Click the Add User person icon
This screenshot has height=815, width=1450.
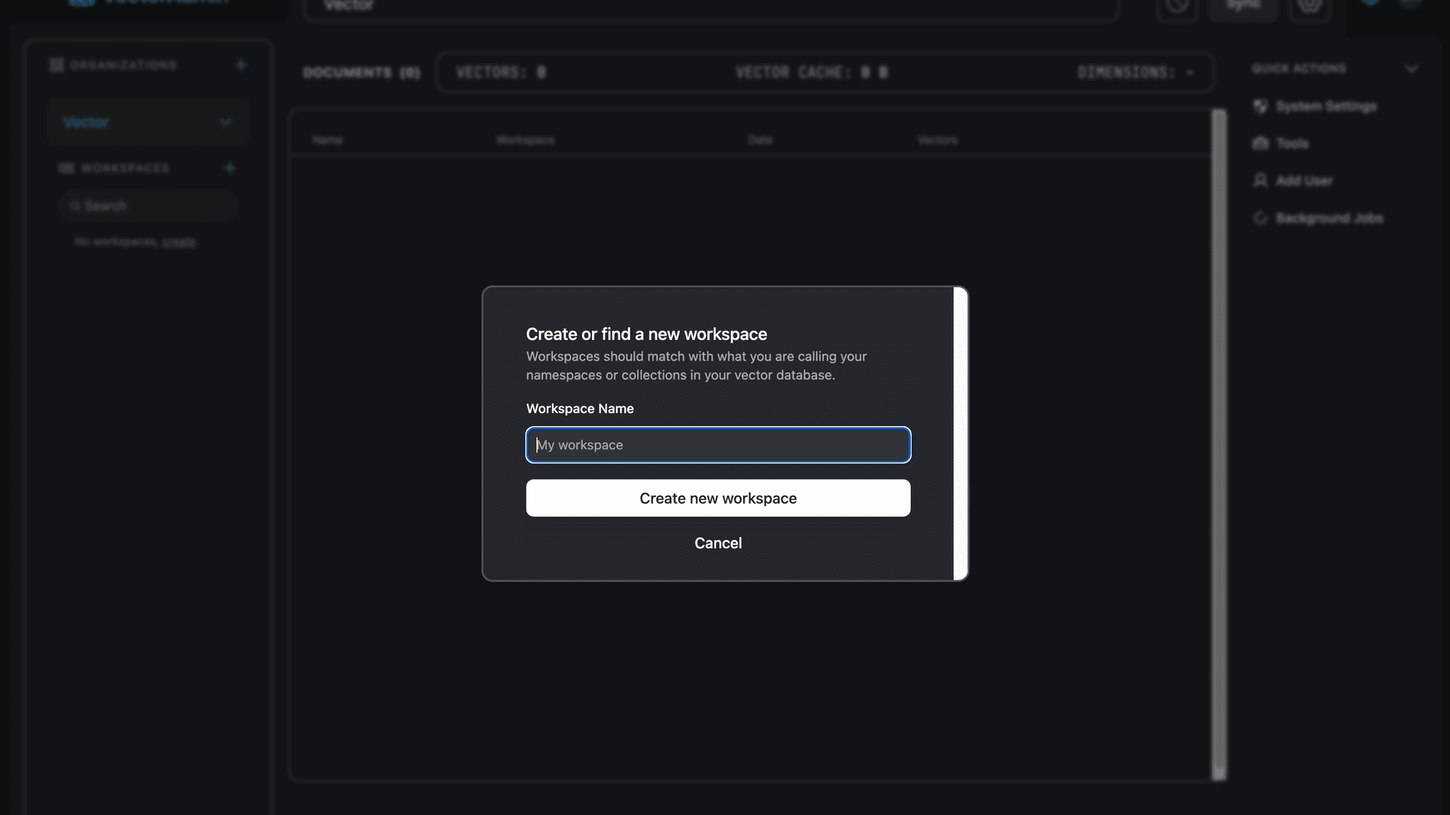[1260, 181]
